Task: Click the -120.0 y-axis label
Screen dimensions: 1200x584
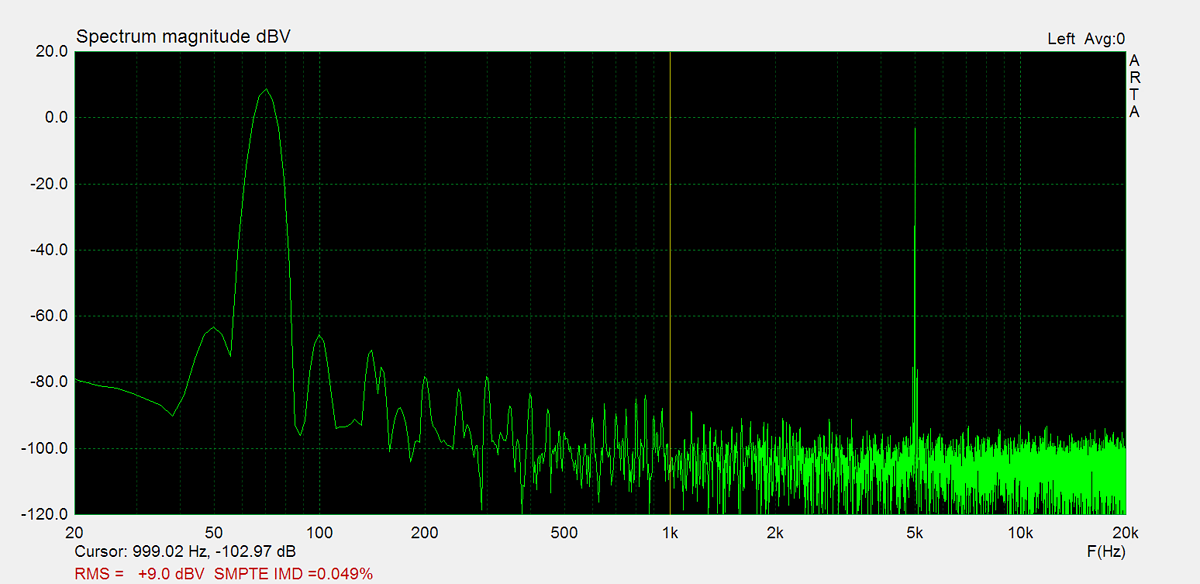Action: coord(44,514)
